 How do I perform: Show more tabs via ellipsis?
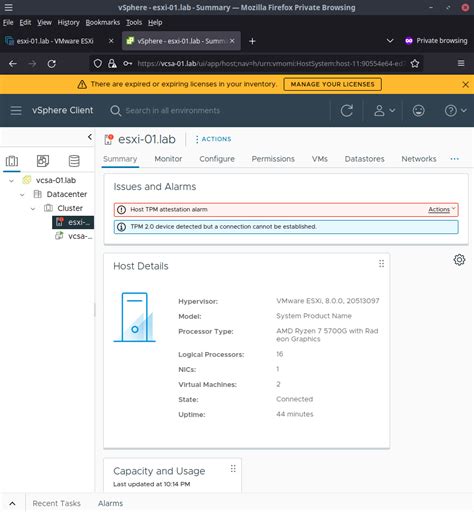454,159
